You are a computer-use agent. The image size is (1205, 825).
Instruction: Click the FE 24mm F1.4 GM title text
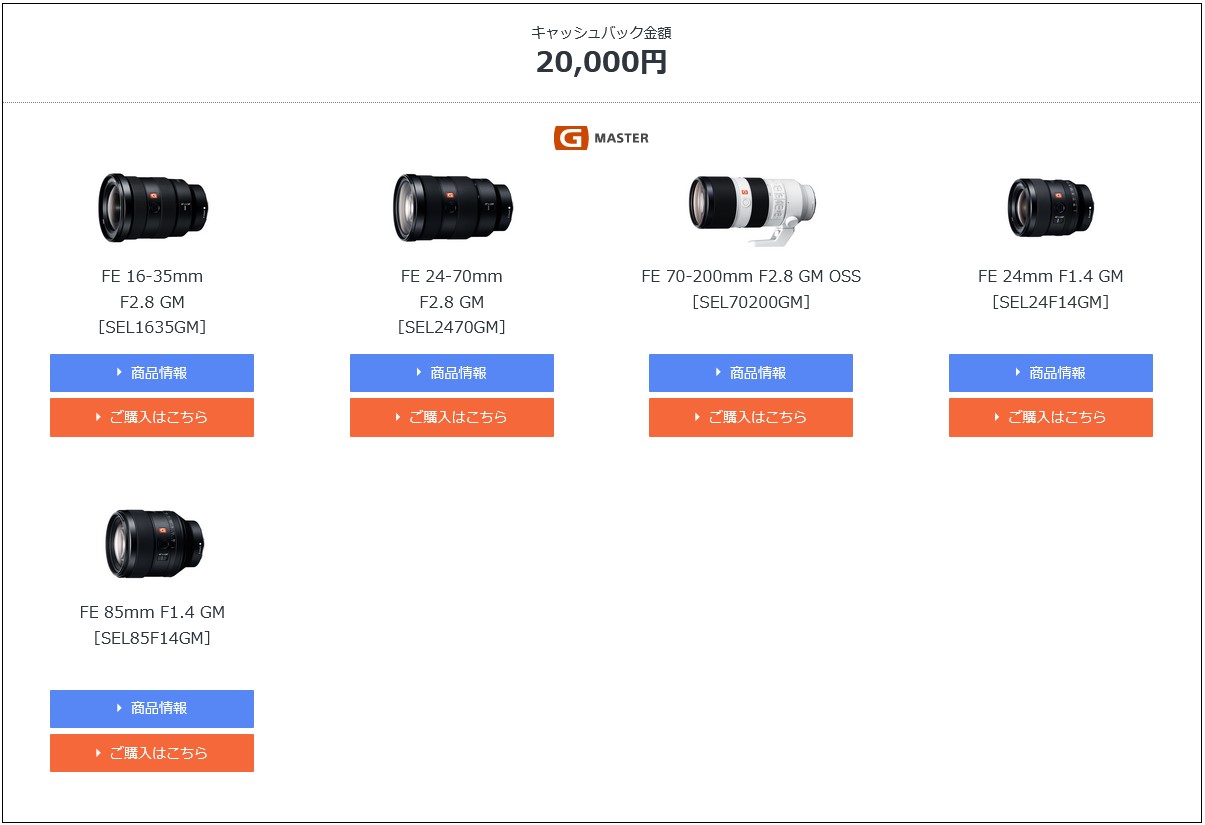1051,276
